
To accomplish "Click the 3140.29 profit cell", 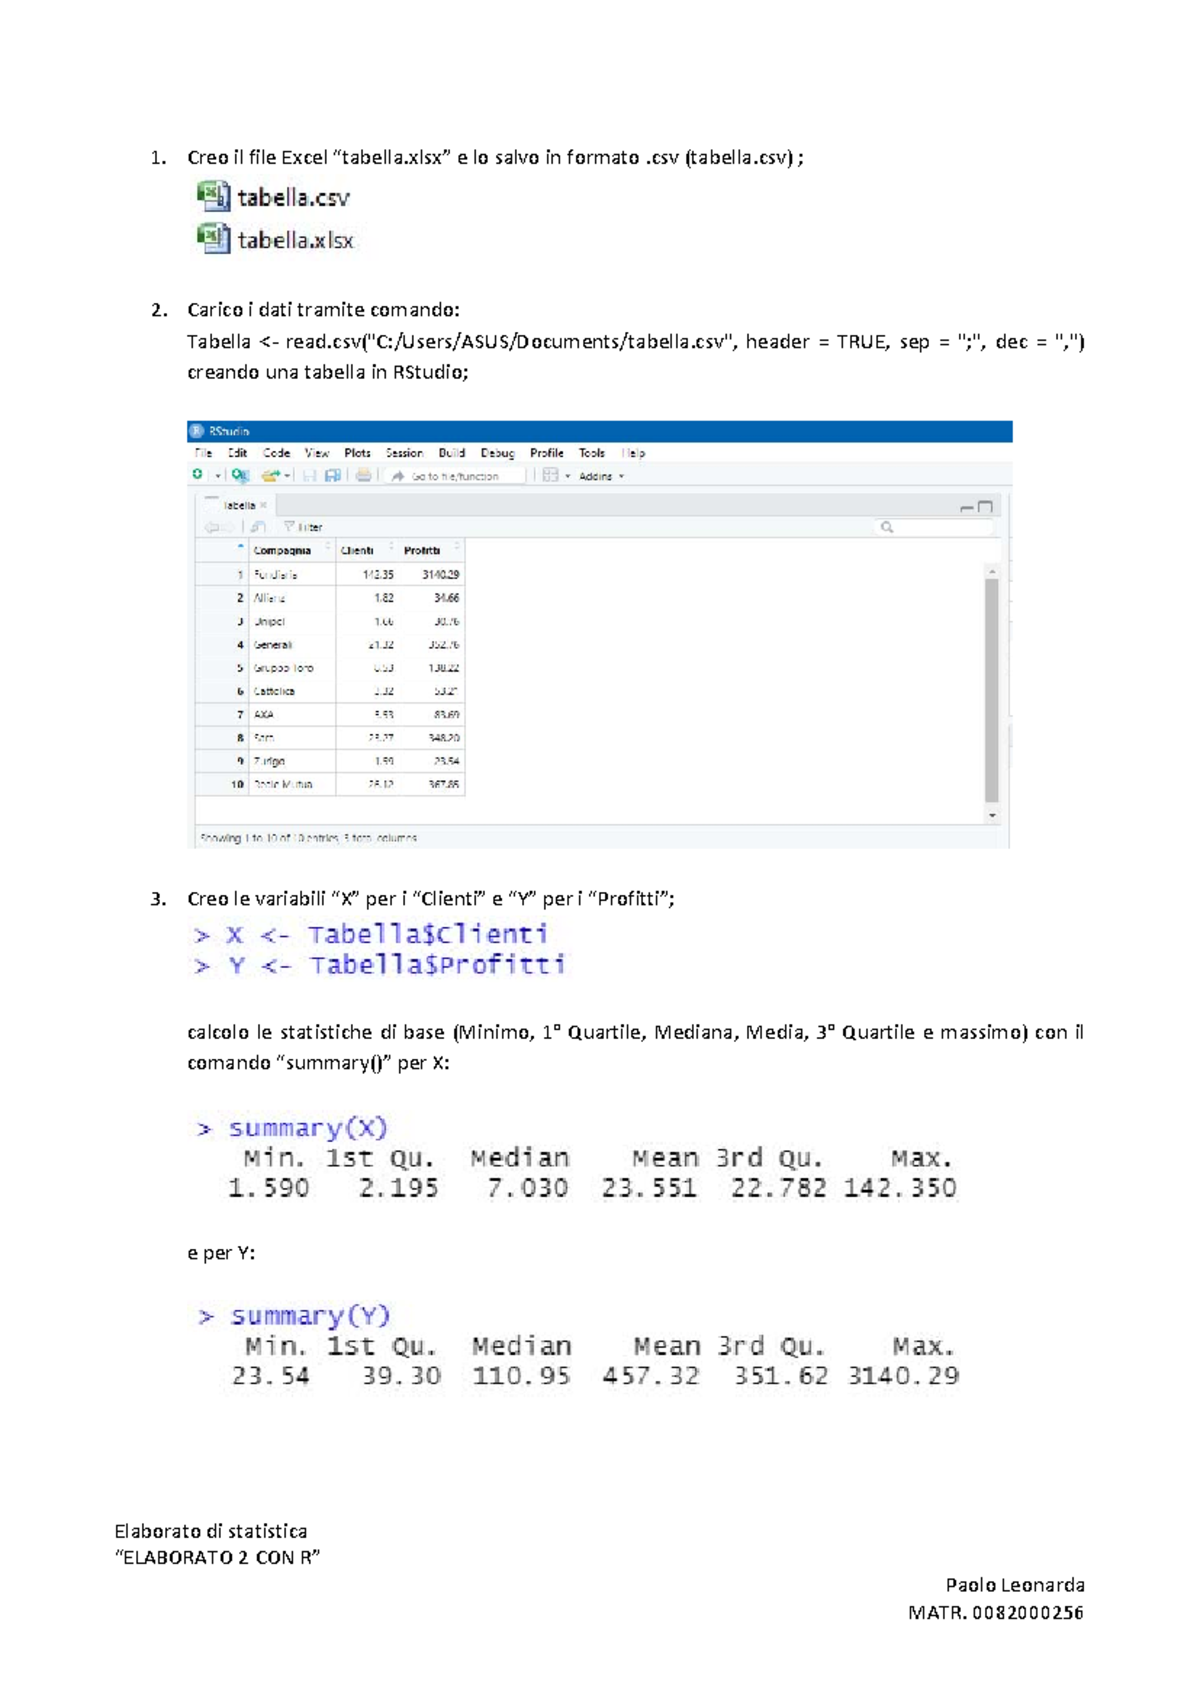I will (x=440, y=575).
